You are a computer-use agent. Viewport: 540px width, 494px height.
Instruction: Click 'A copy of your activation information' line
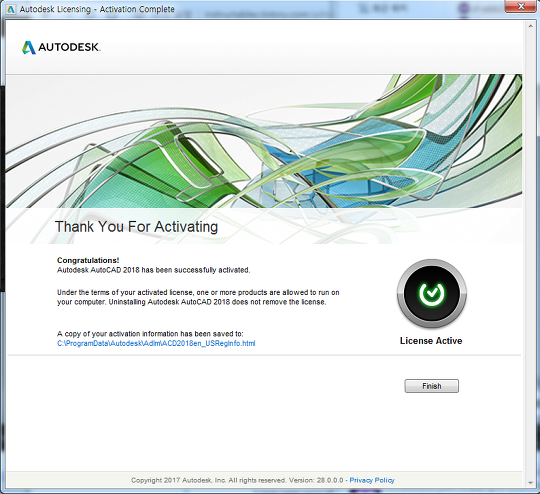pos(150,333)
